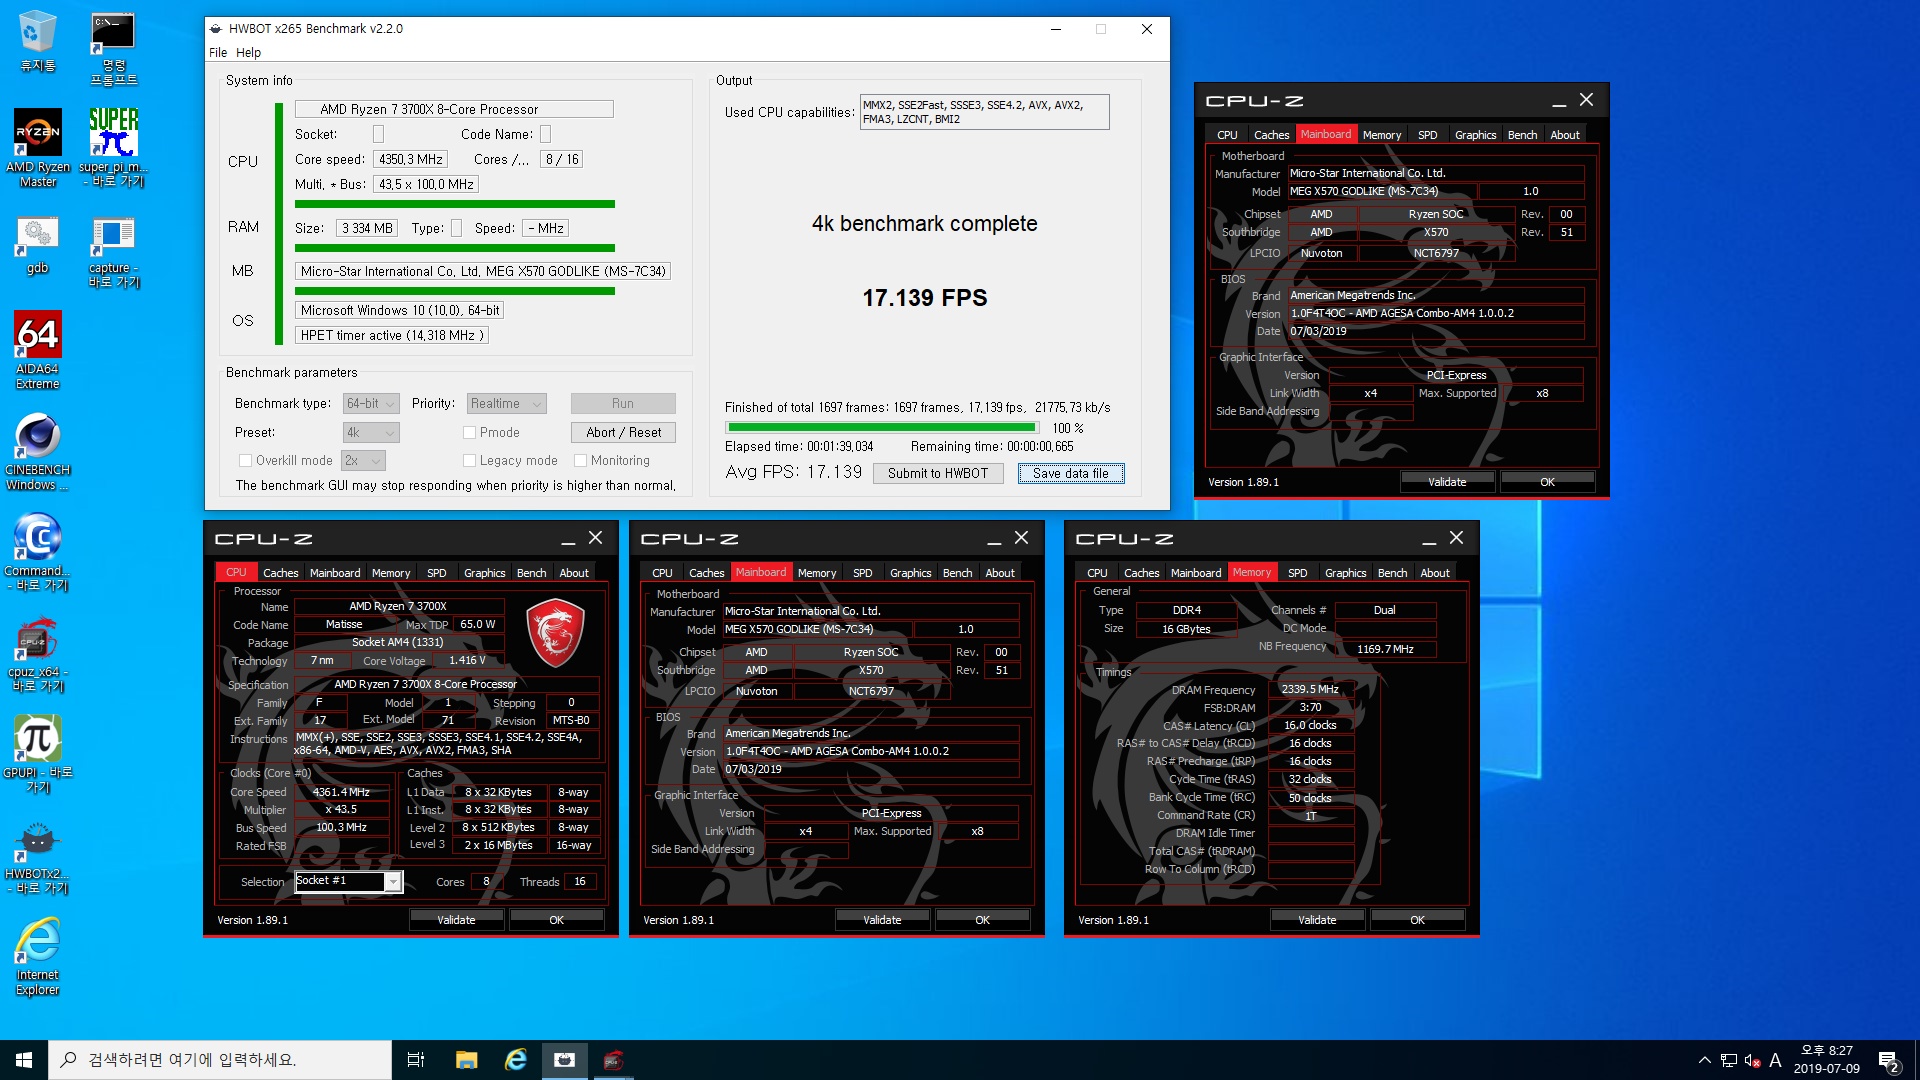Image resolution: width=1920 pixels, height=1080 pixels.
Task: Open About tab in bottom-left CPU-Z
Action: pos(574,573)
